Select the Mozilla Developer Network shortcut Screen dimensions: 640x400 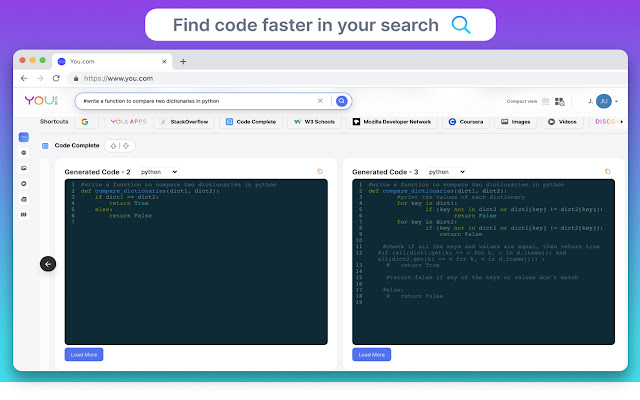click(391, 122)
